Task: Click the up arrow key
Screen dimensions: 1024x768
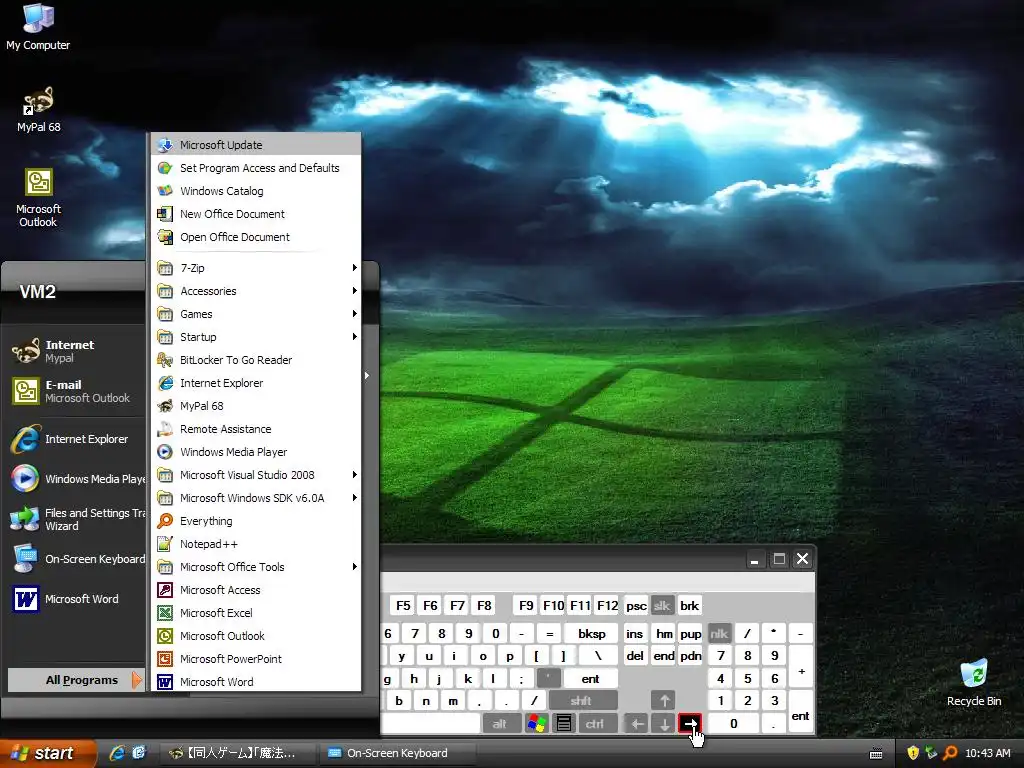Action: (664, 701)
